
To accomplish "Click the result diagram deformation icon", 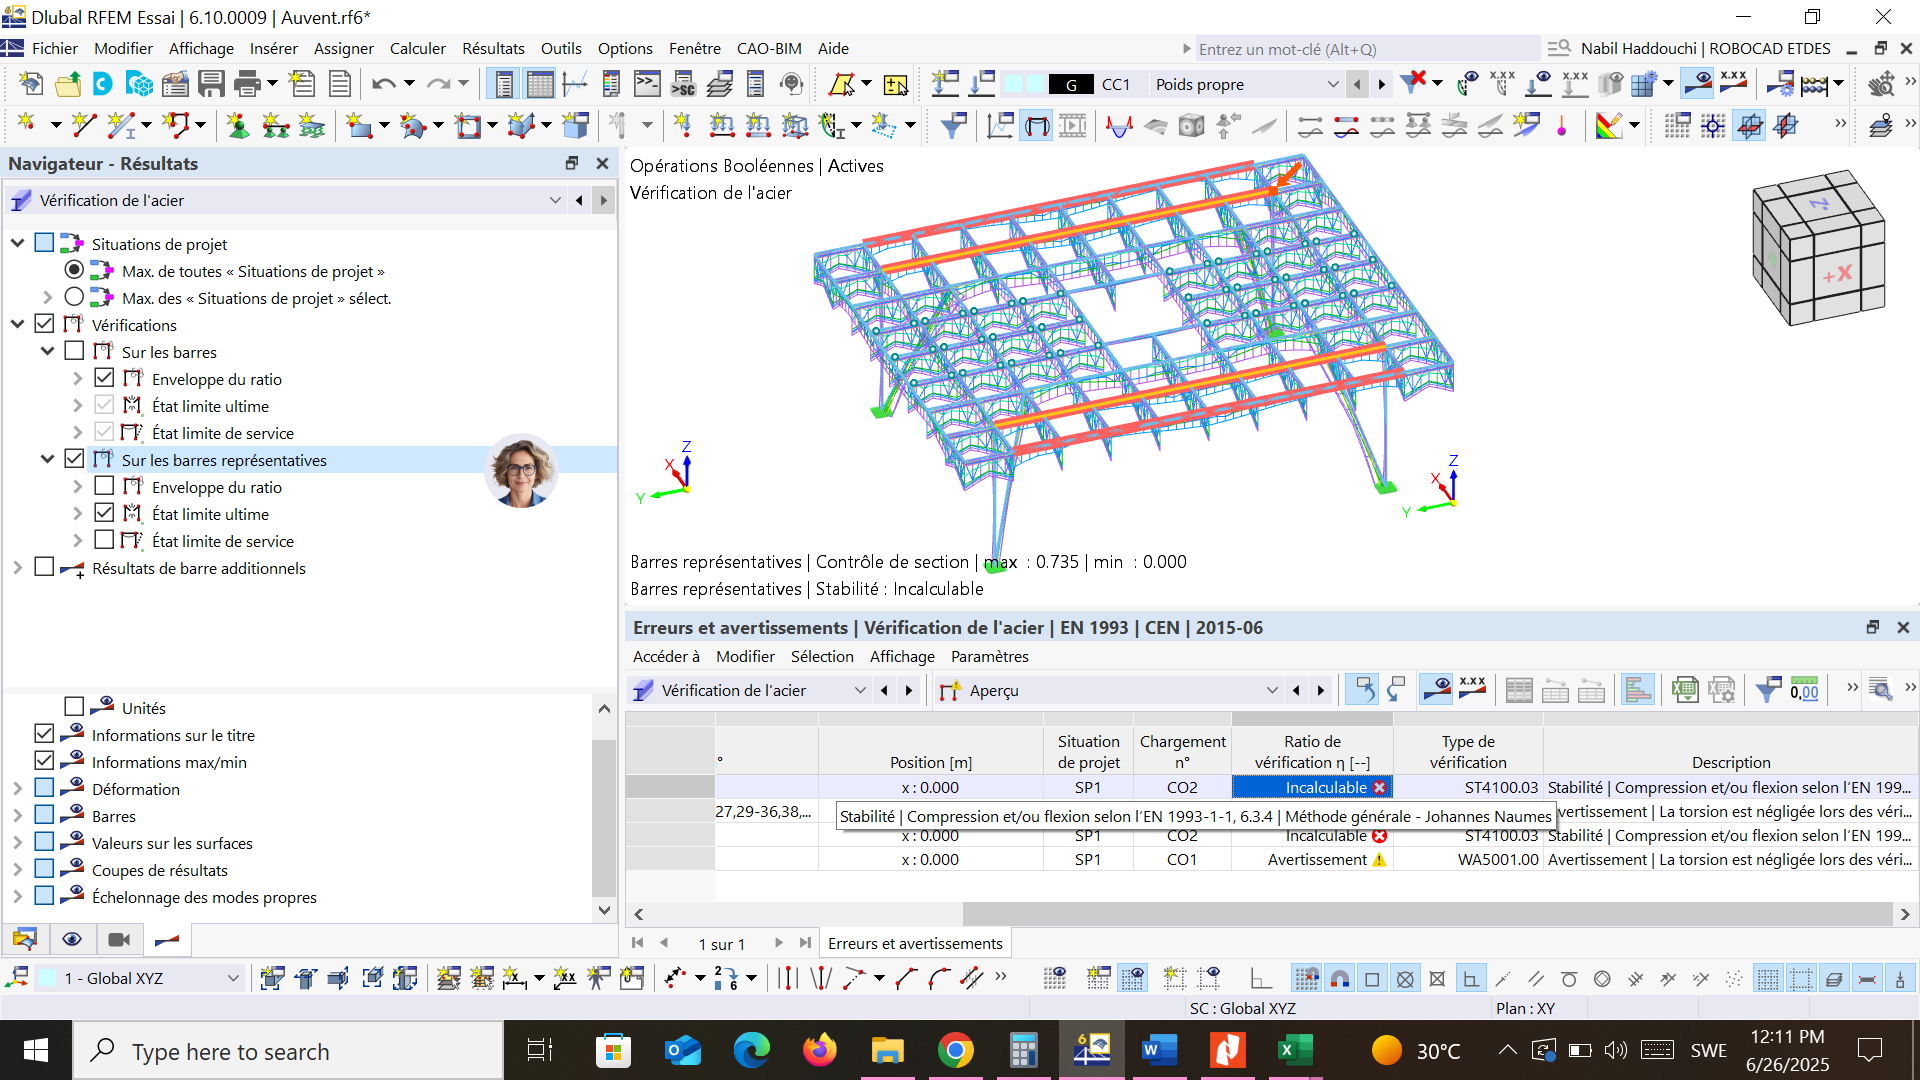I will [x=1119, y=125].
